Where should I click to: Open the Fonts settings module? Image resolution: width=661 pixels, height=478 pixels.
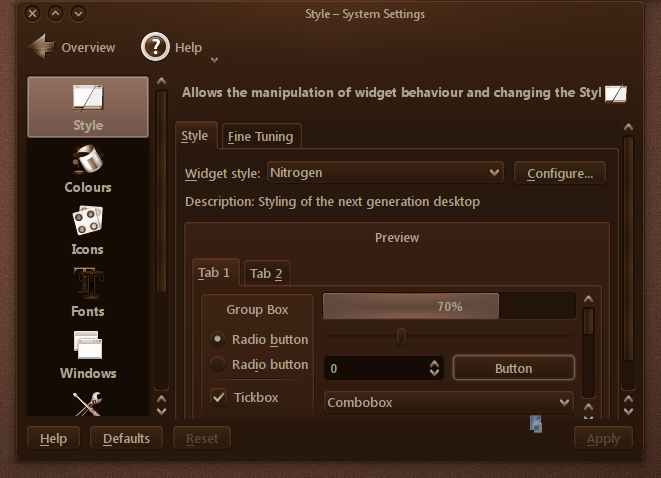pos(88,293)
